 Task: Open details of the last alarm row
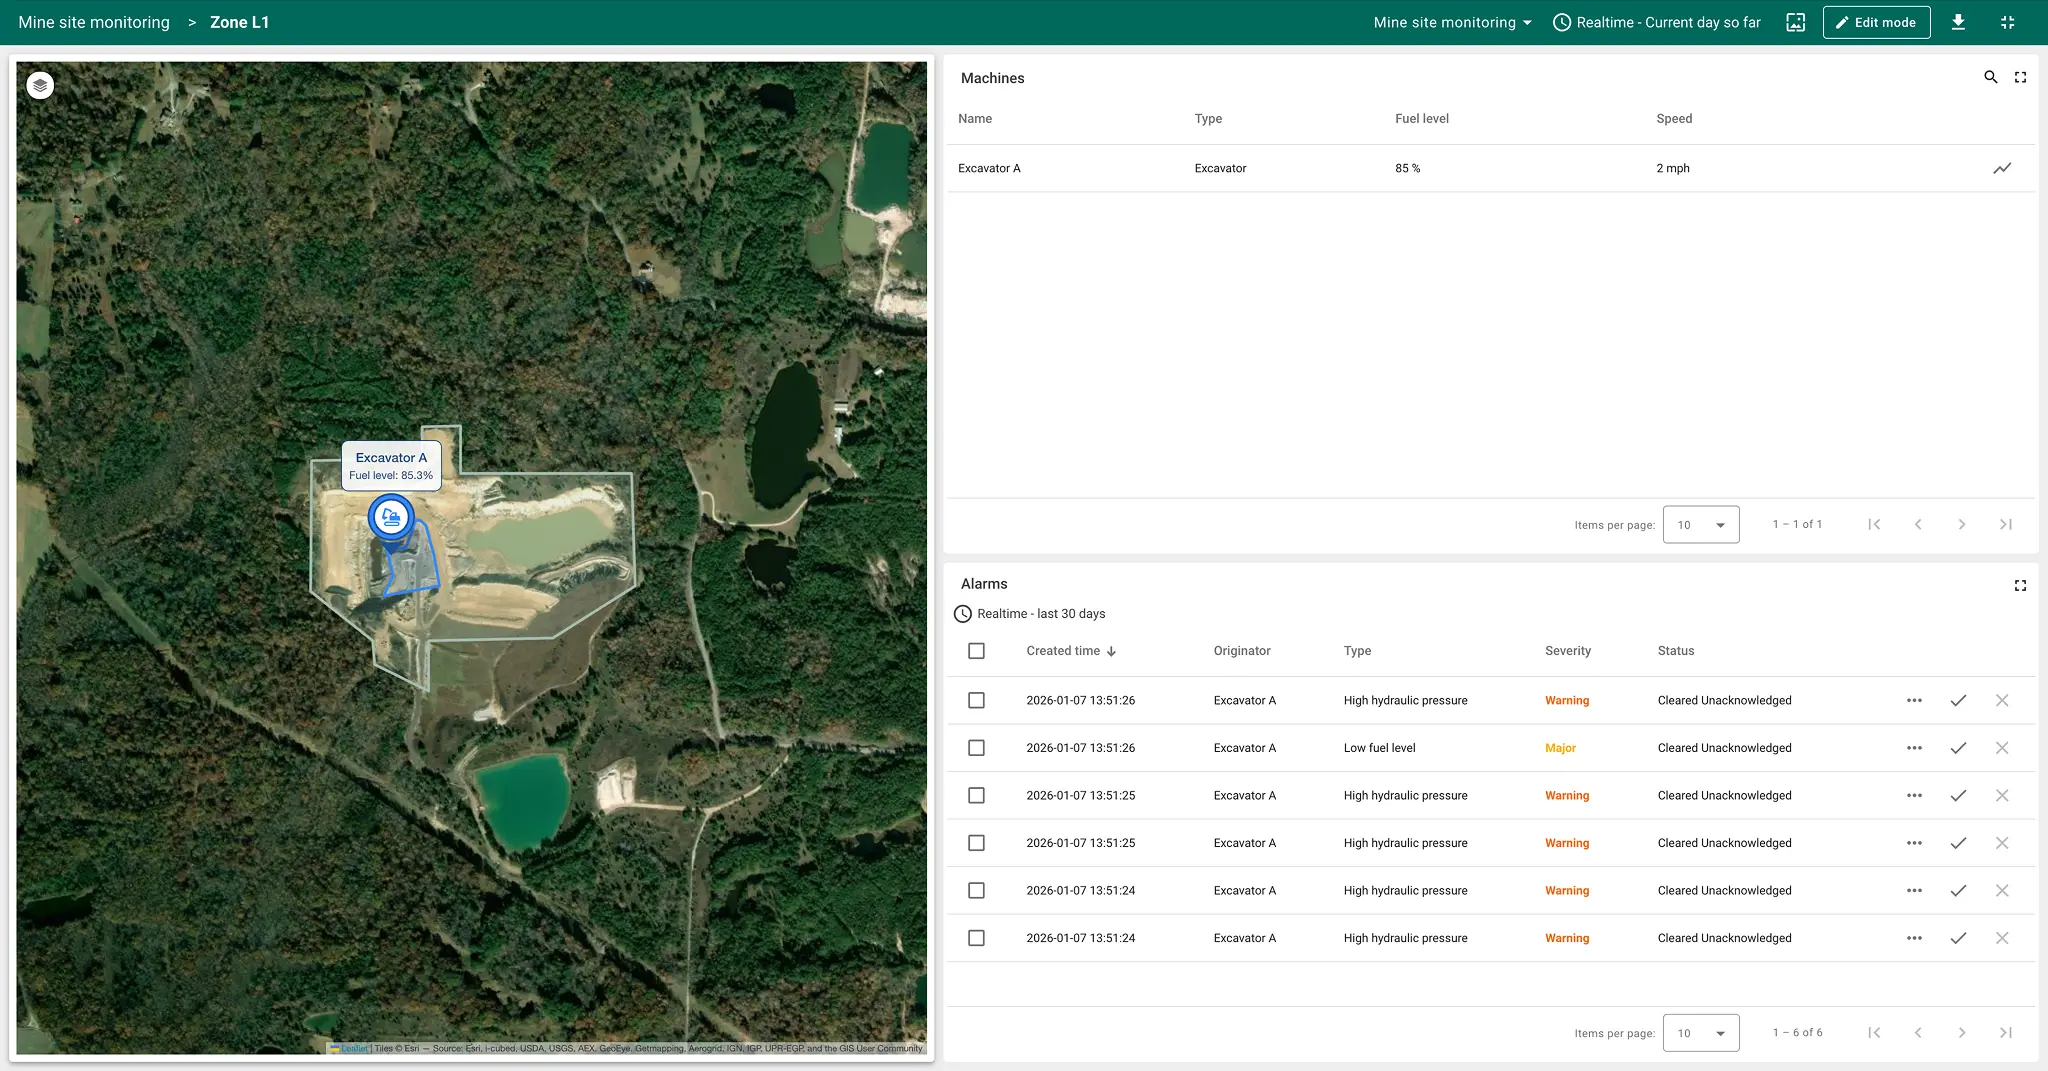(1913, 938)
